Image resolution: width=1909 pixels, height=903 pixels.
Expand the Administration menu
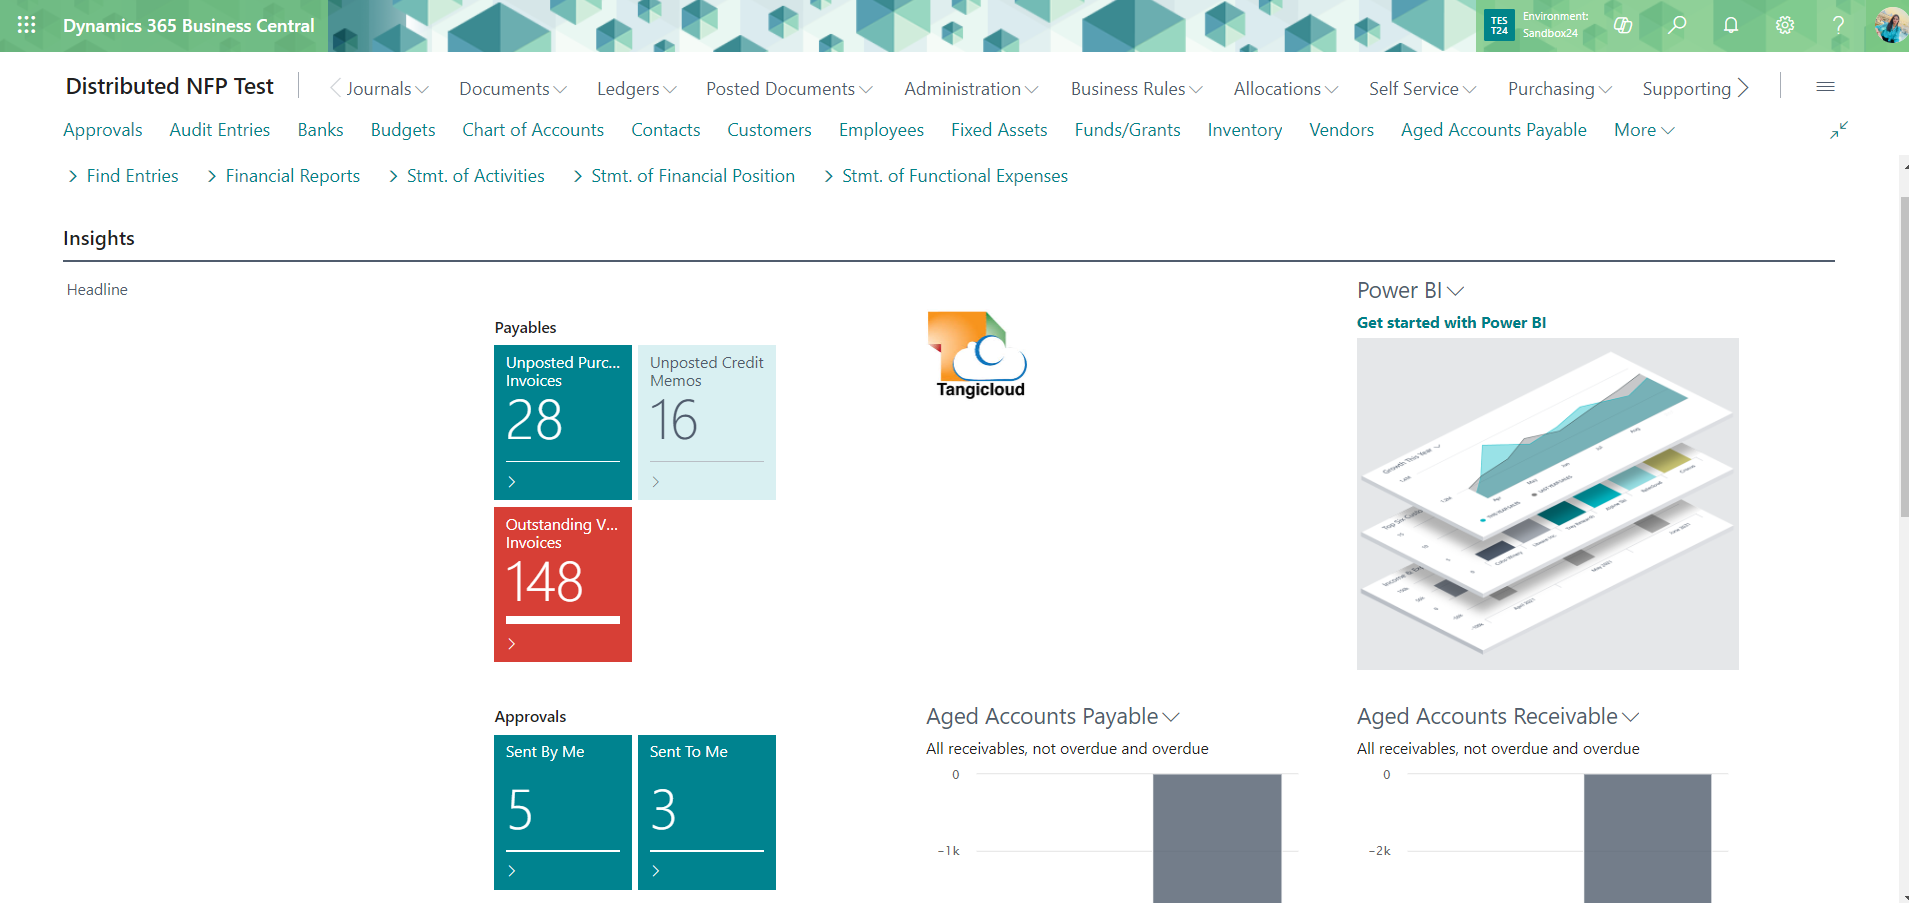click(971, 89)
